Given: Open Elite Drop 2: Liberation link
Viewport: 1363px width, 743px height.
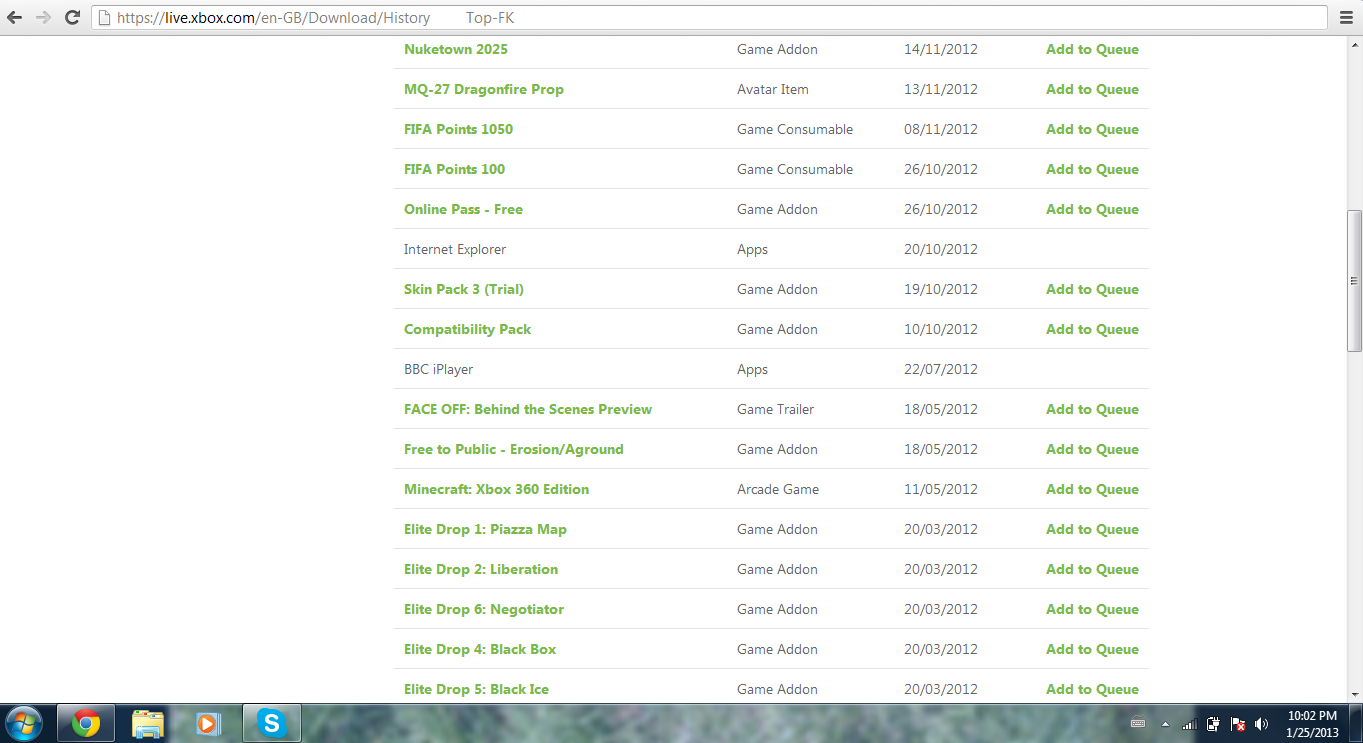Looking at the screenshot, I should [481, 569].
